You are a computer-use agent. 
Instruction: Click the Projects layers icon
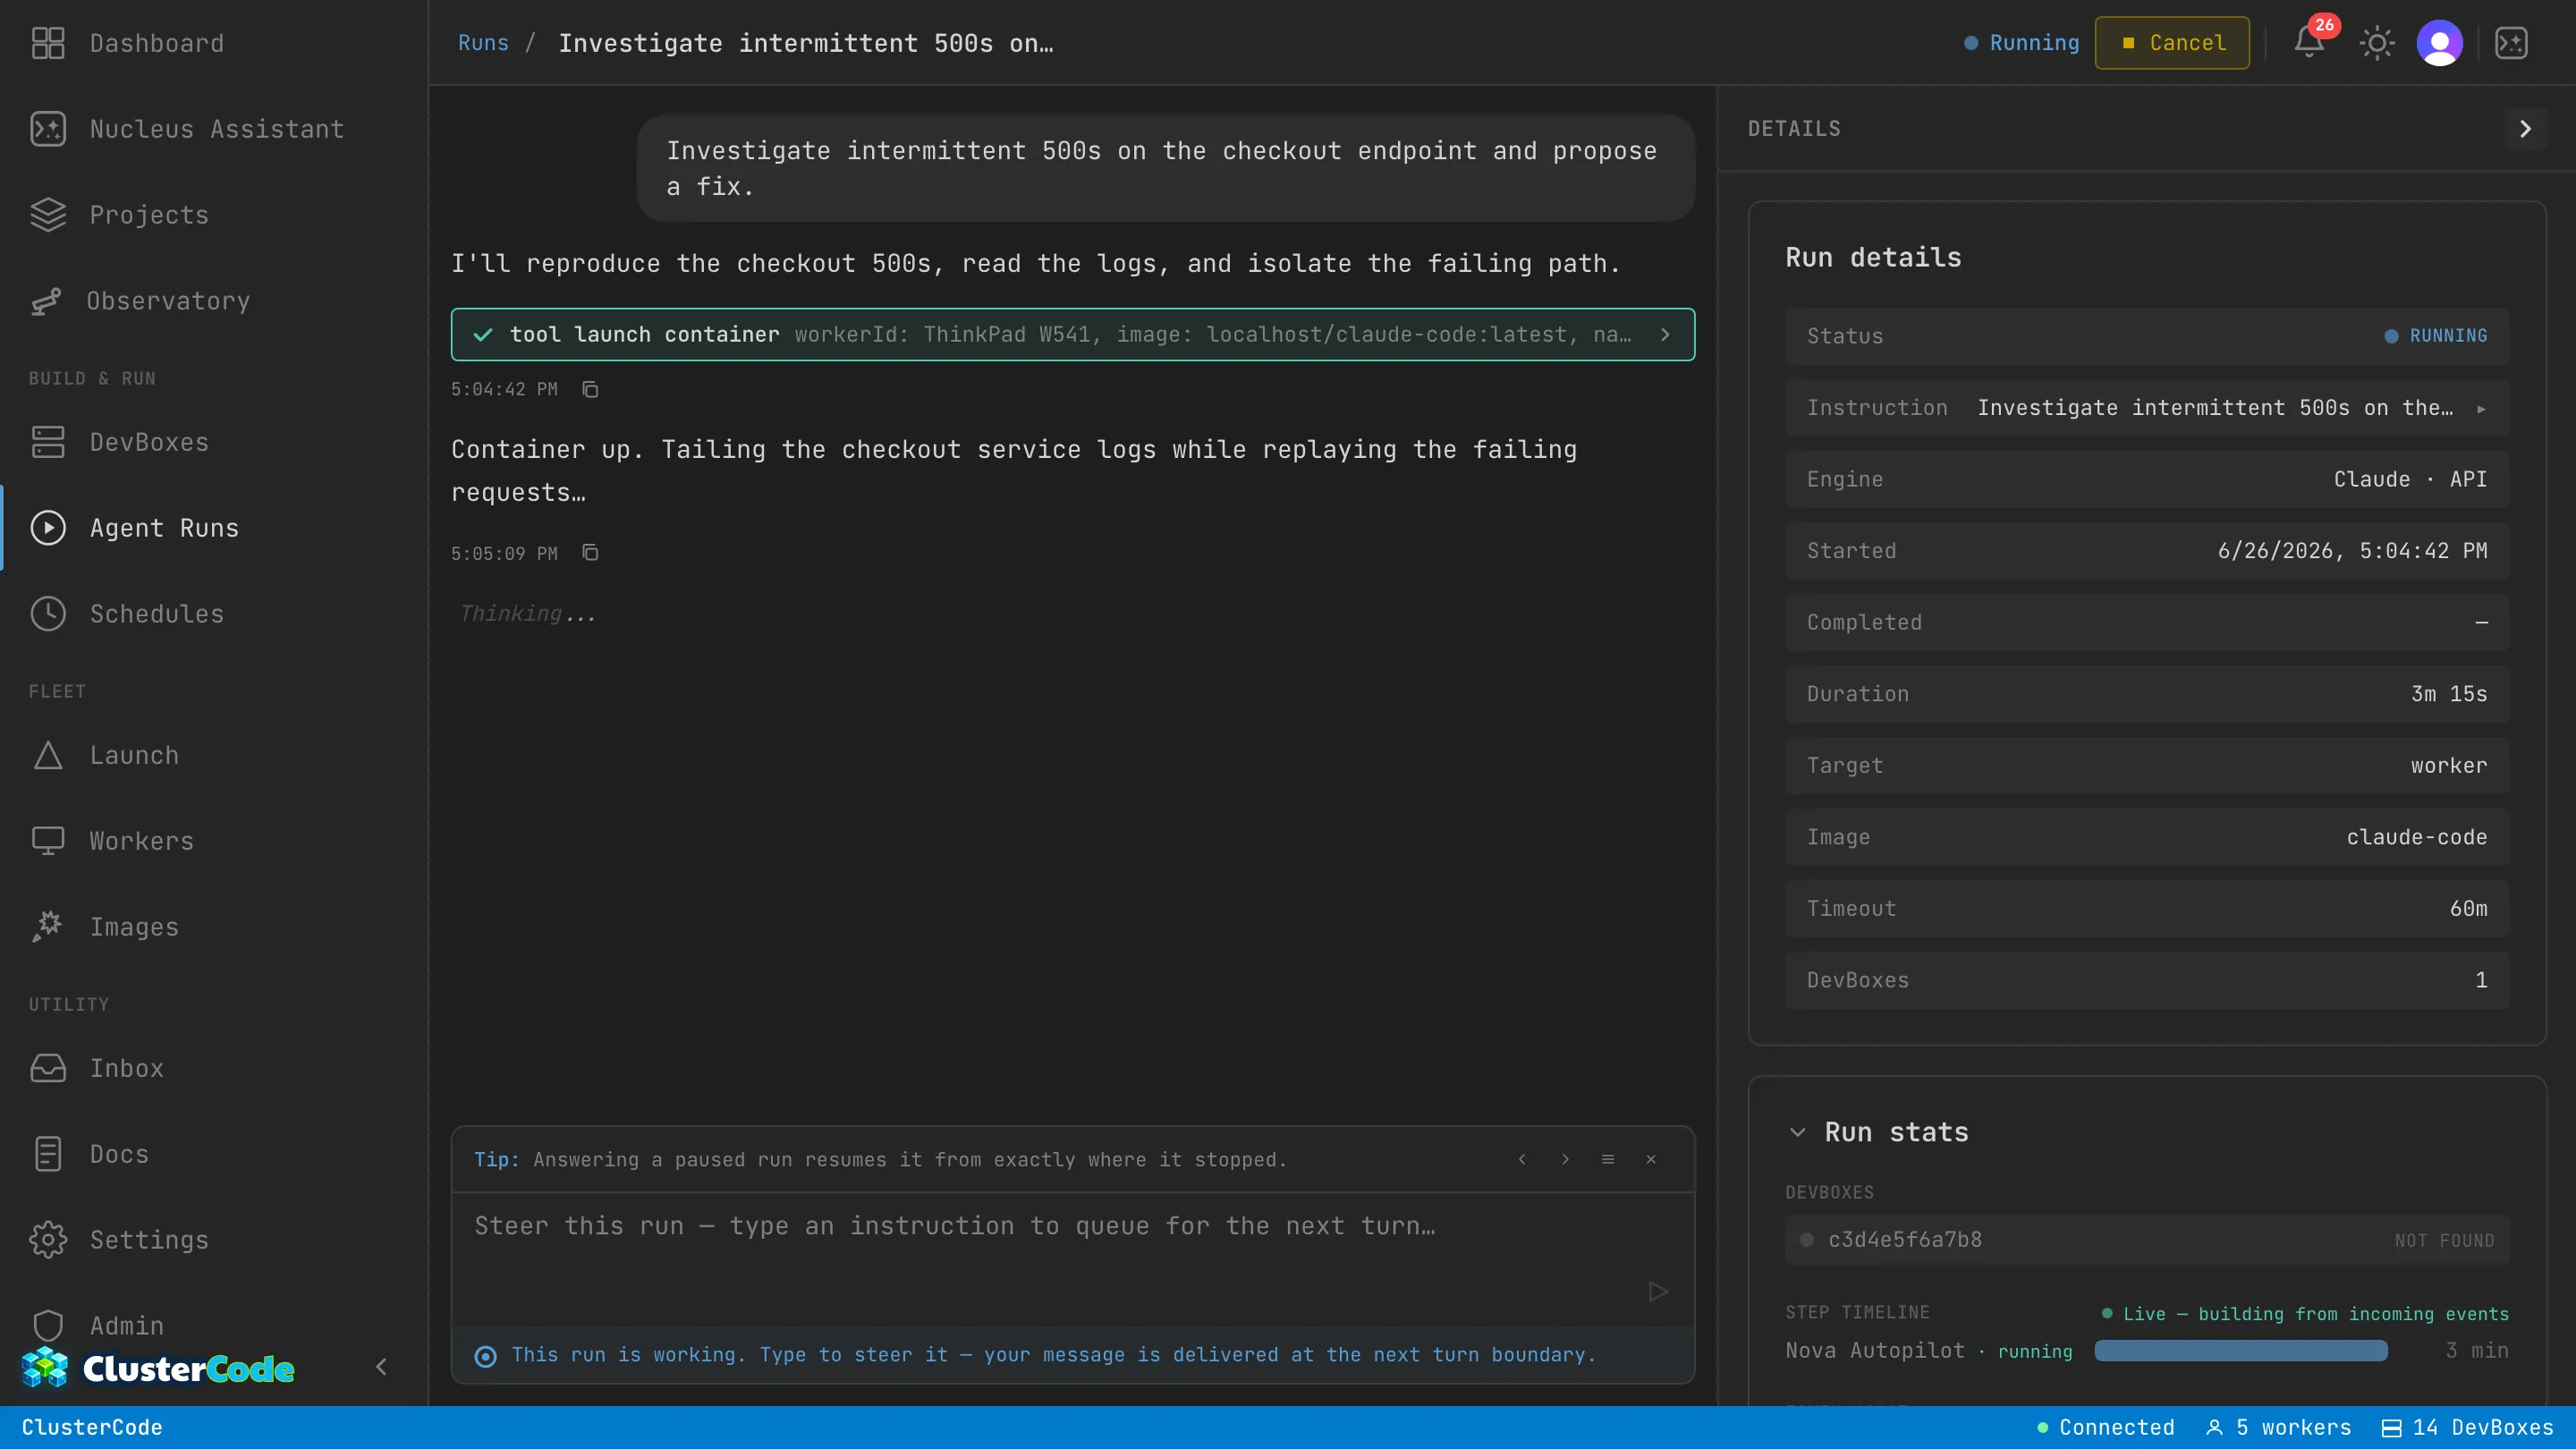pyautogui.click(x=48, y=215)
